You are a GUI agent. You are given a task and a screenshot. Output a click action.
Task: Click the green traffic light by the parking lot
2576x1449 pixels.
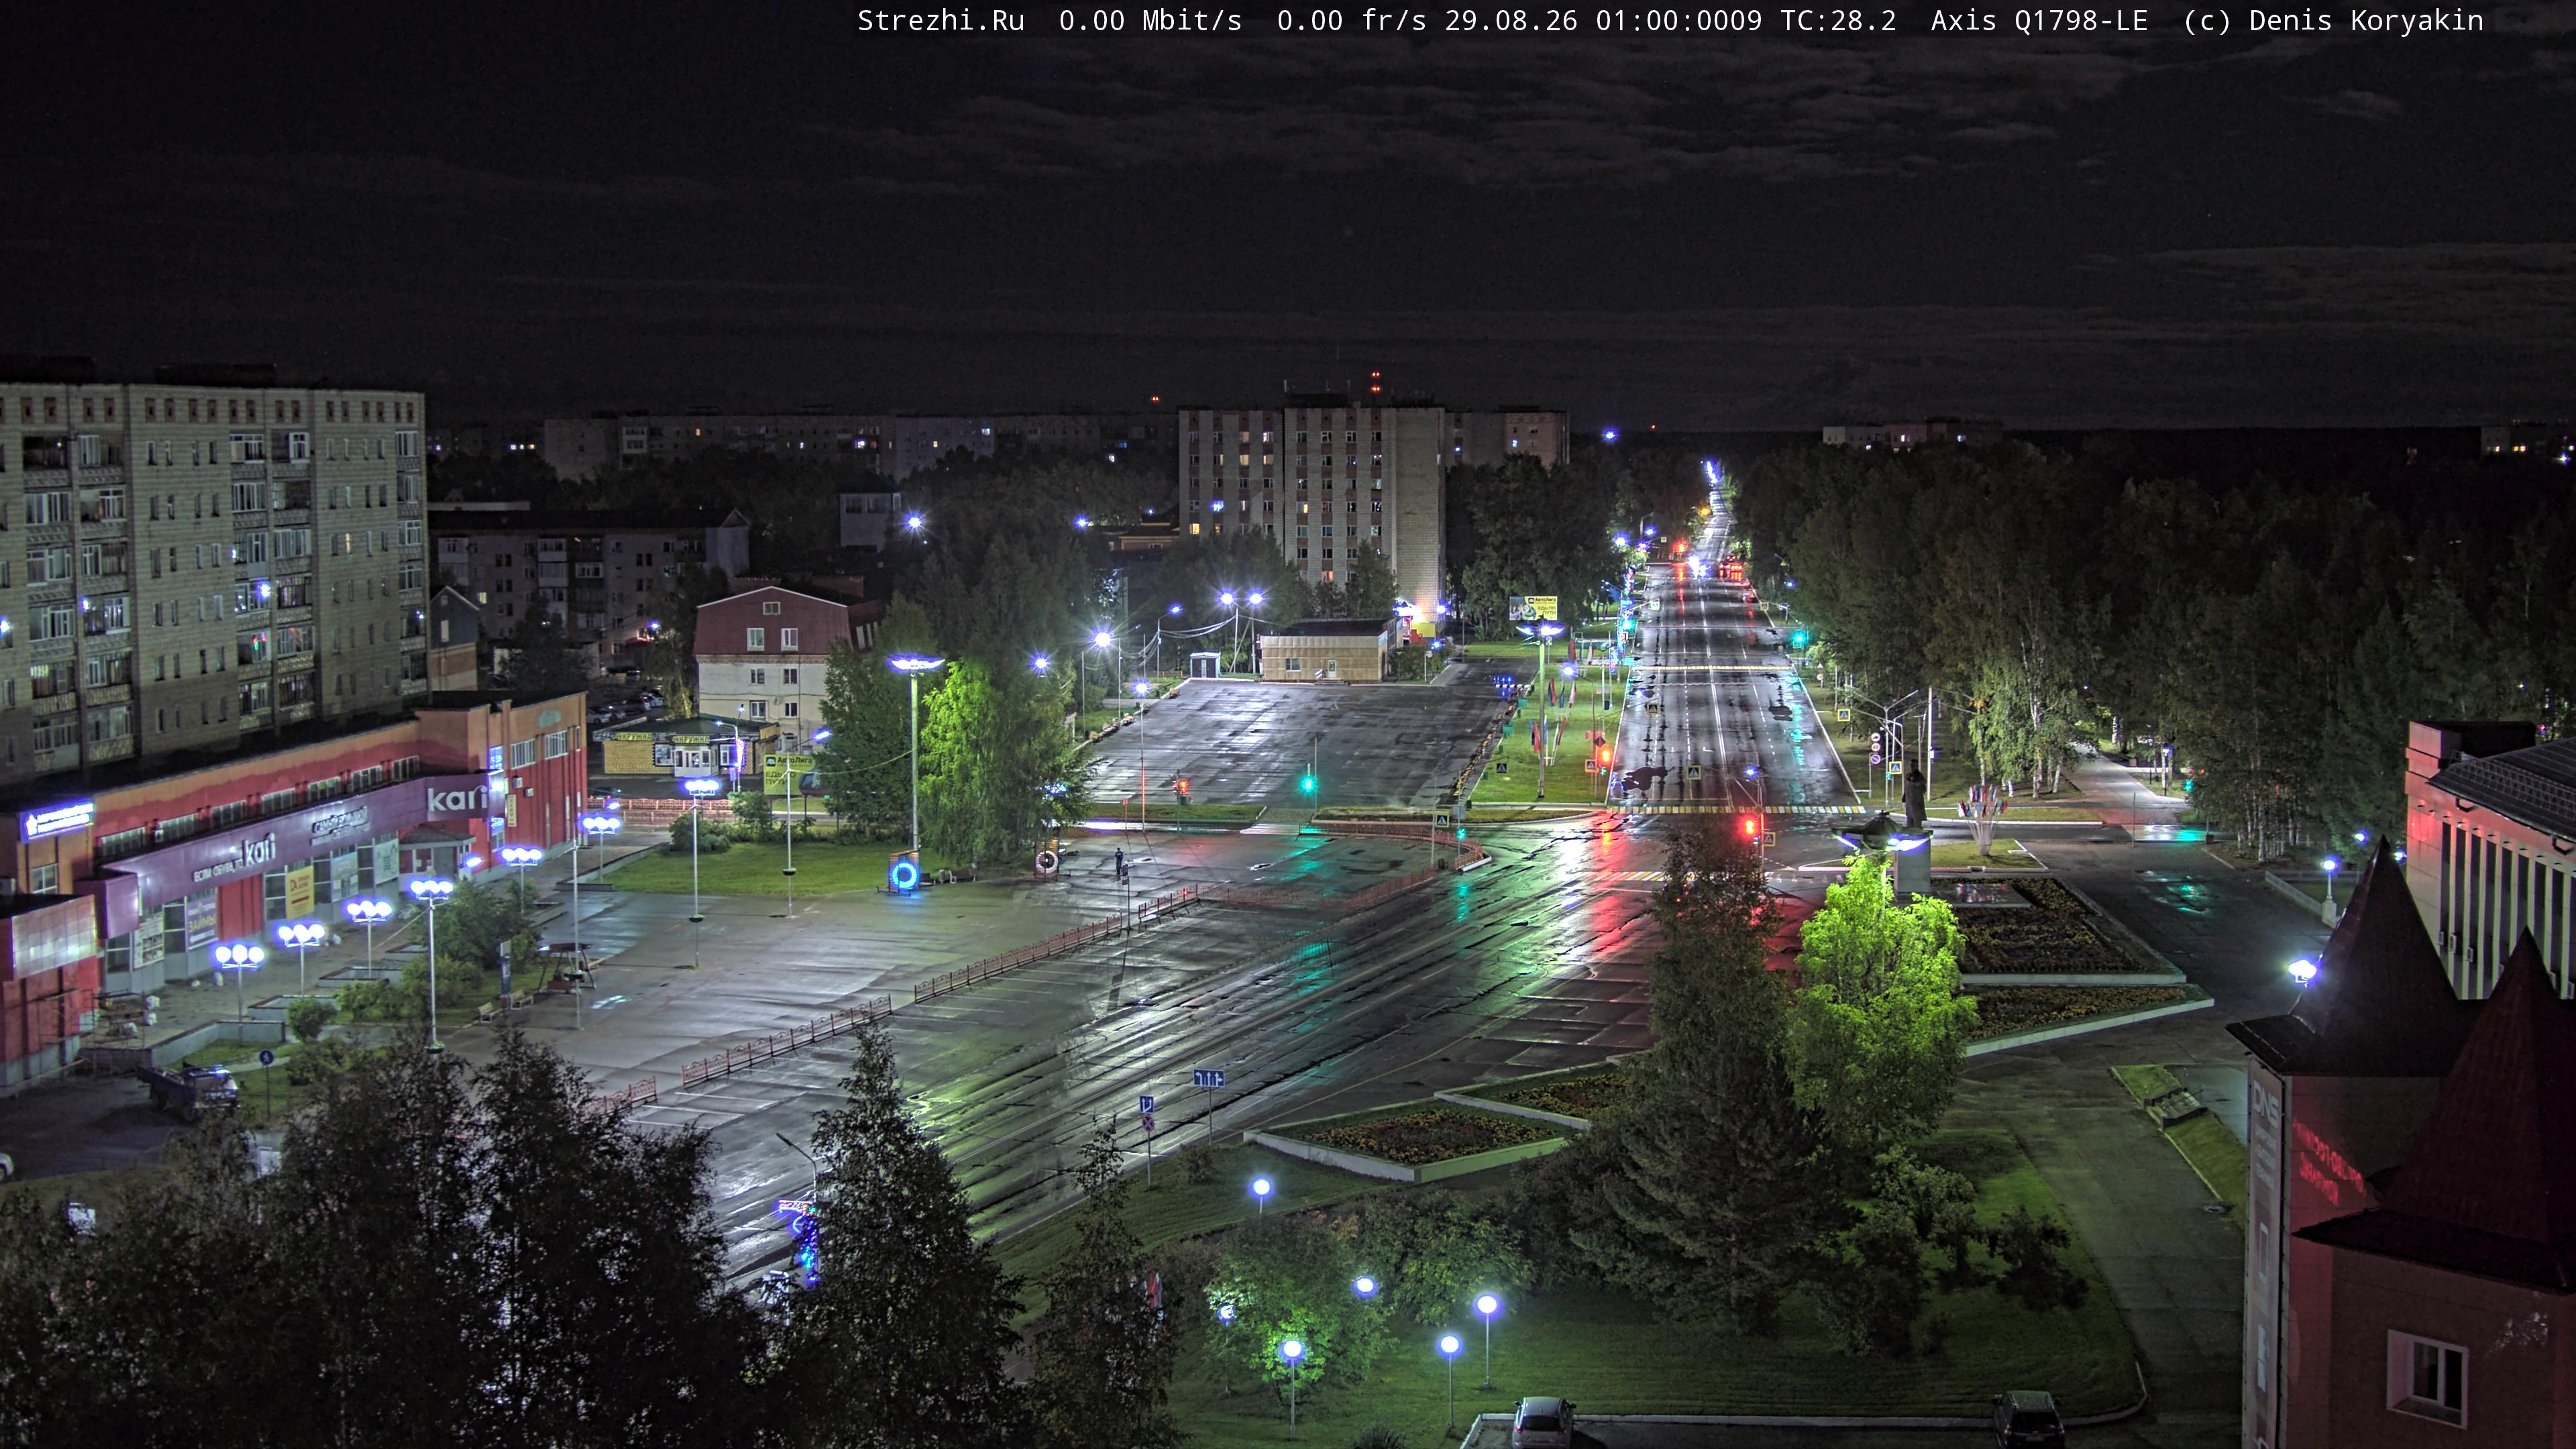click(1308, 783)
